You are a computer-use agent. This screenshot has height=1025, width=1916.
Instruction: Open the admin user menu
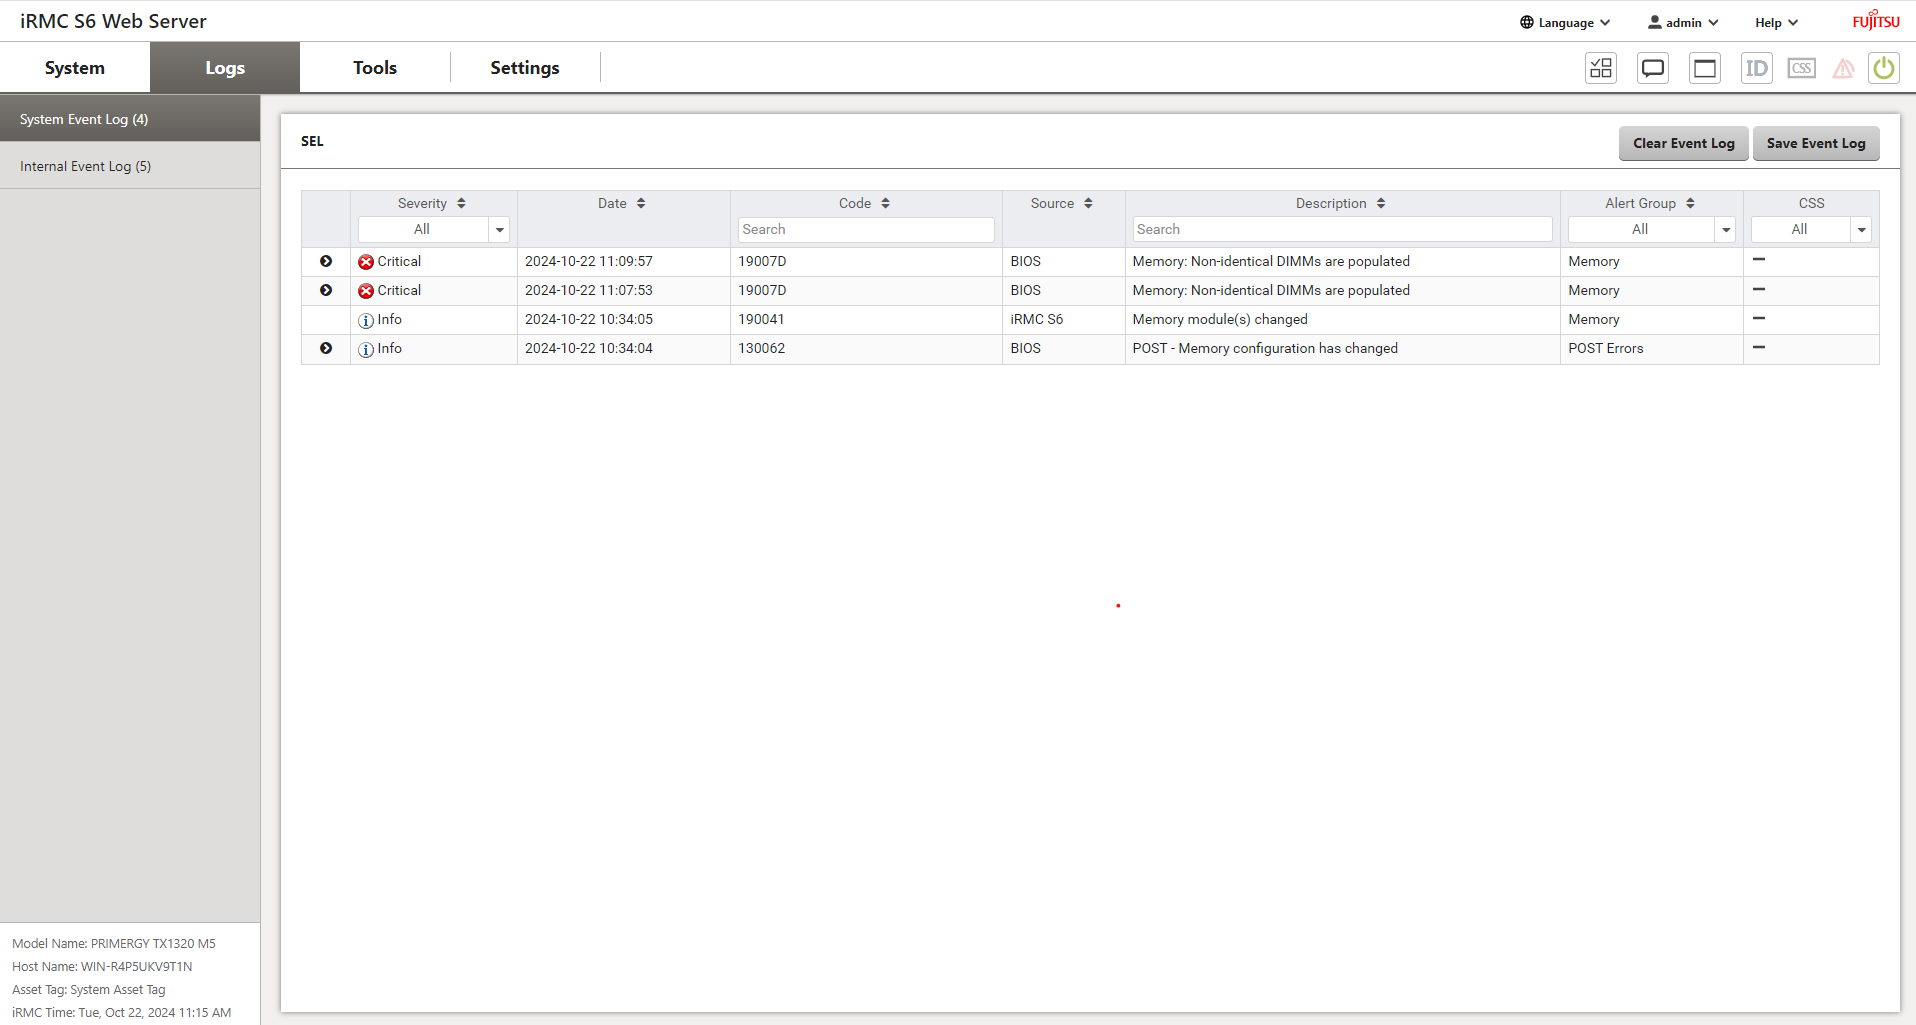coord(1683,22)
